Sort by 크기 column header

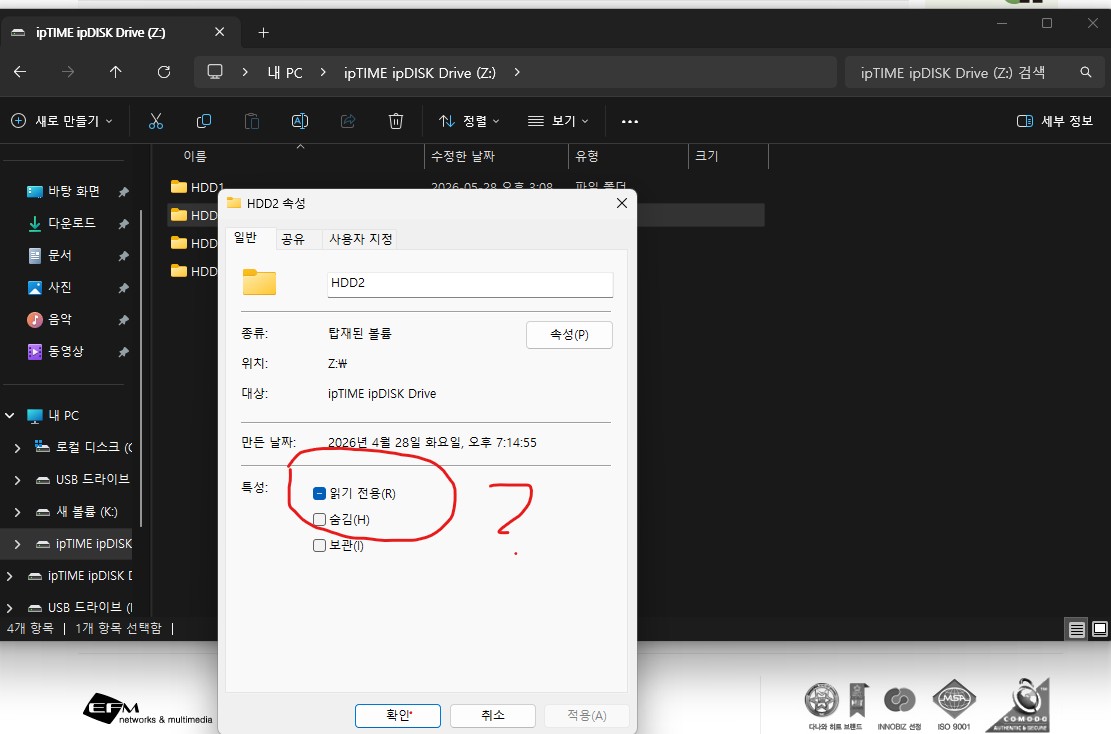tap(728, 156)
